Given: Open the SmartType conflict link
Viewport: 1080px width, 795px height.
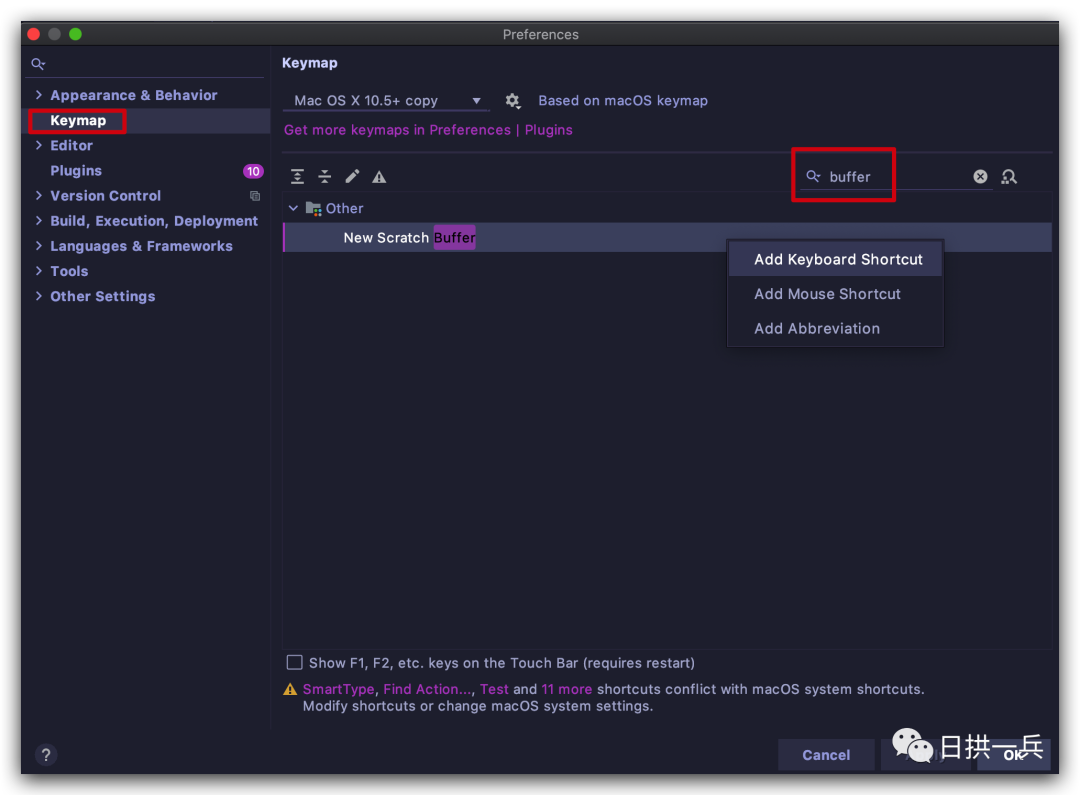Looking at the screenshot, I should (338, 689).
